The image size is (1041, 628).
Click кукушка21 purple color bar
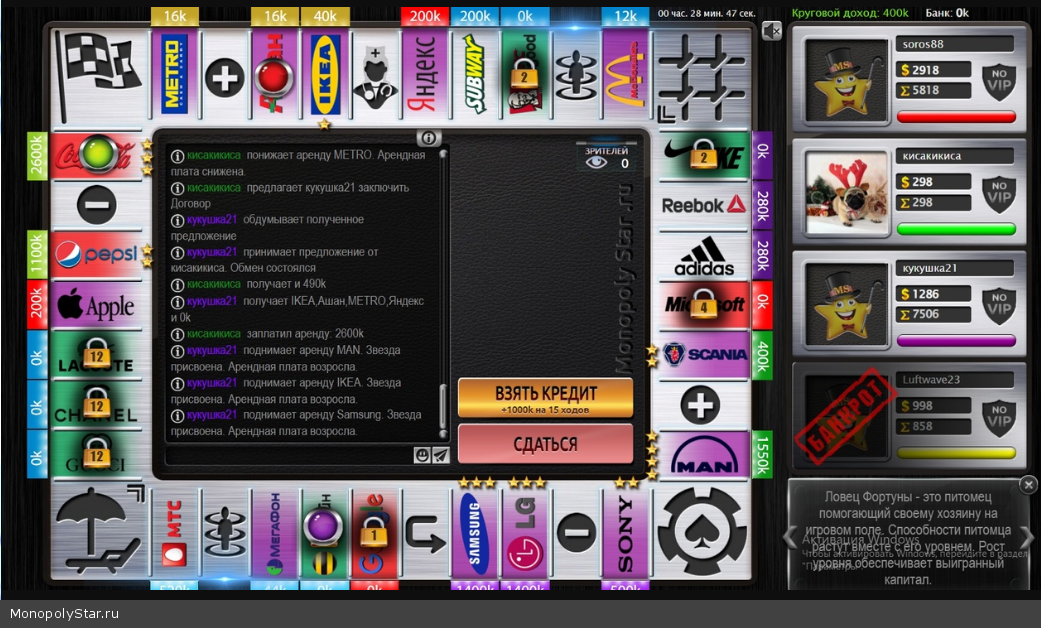click(956, 341)
